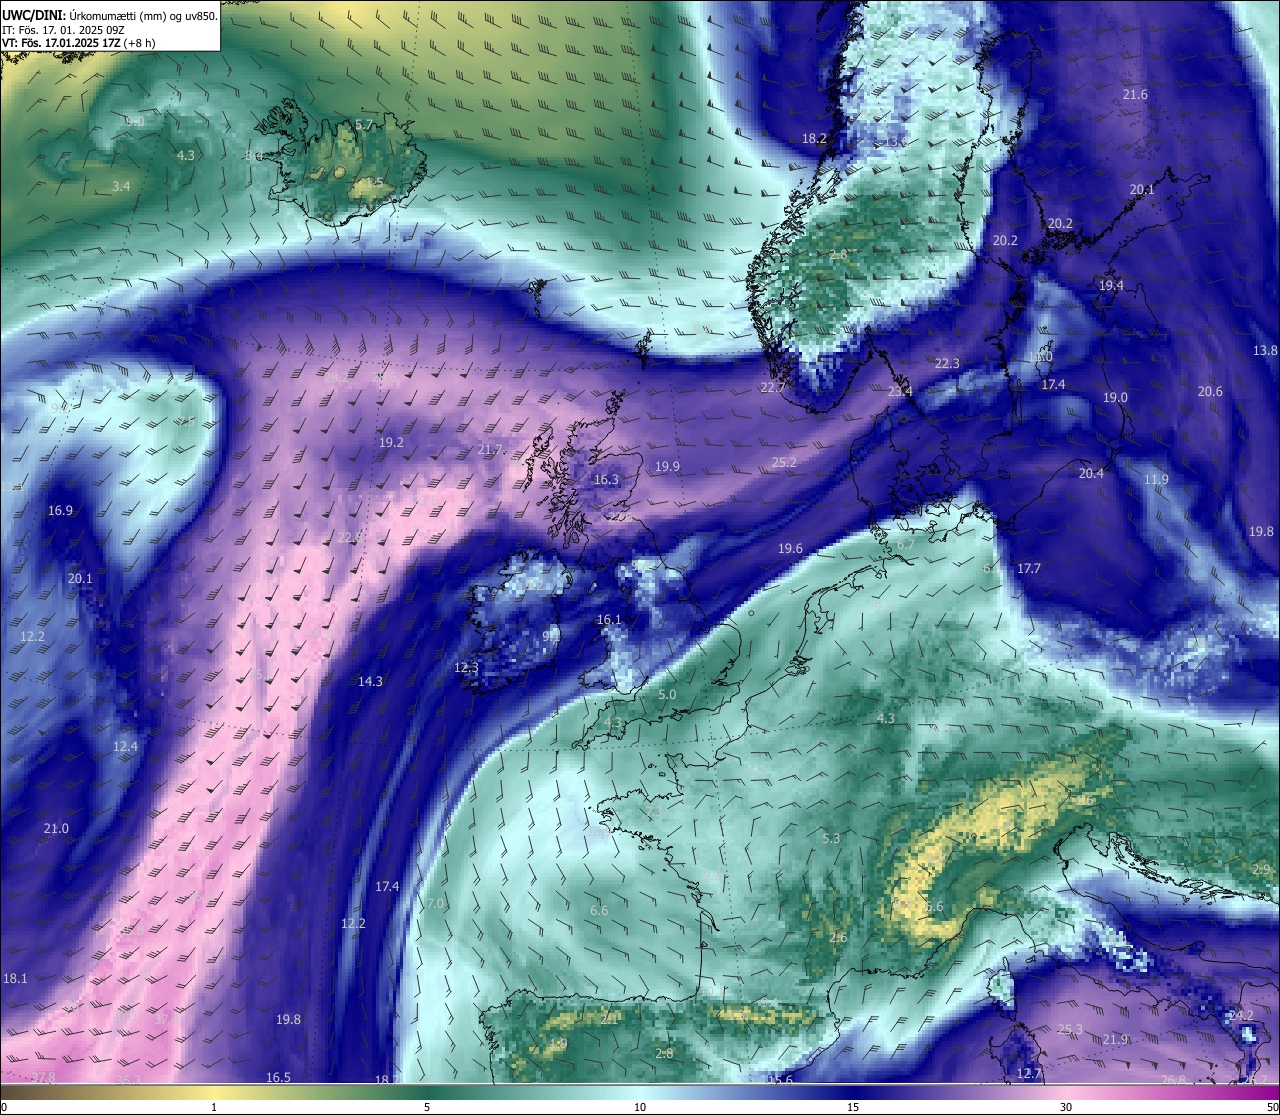Click the value 19.4 over the Baltic
The height and width of the screenshot is (1115, 1280).
tap(1111, 286)
